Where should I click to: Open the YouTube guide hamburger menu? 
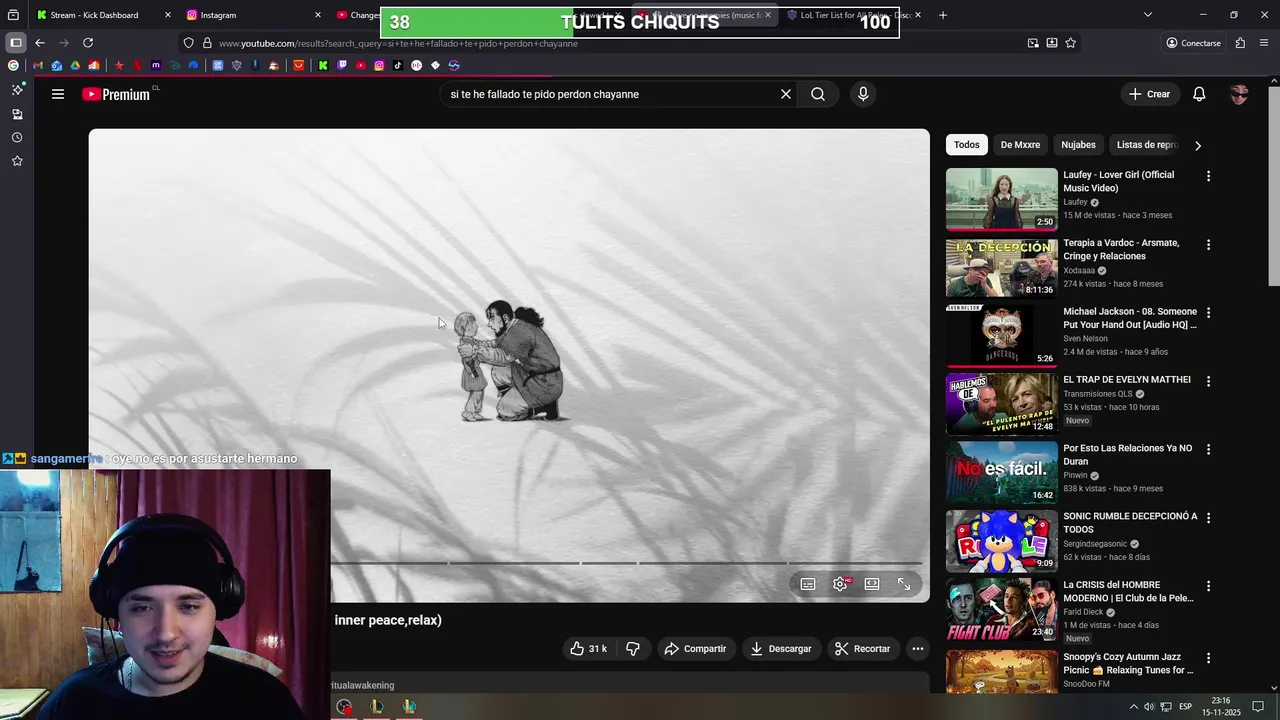(x=58, y=94)
